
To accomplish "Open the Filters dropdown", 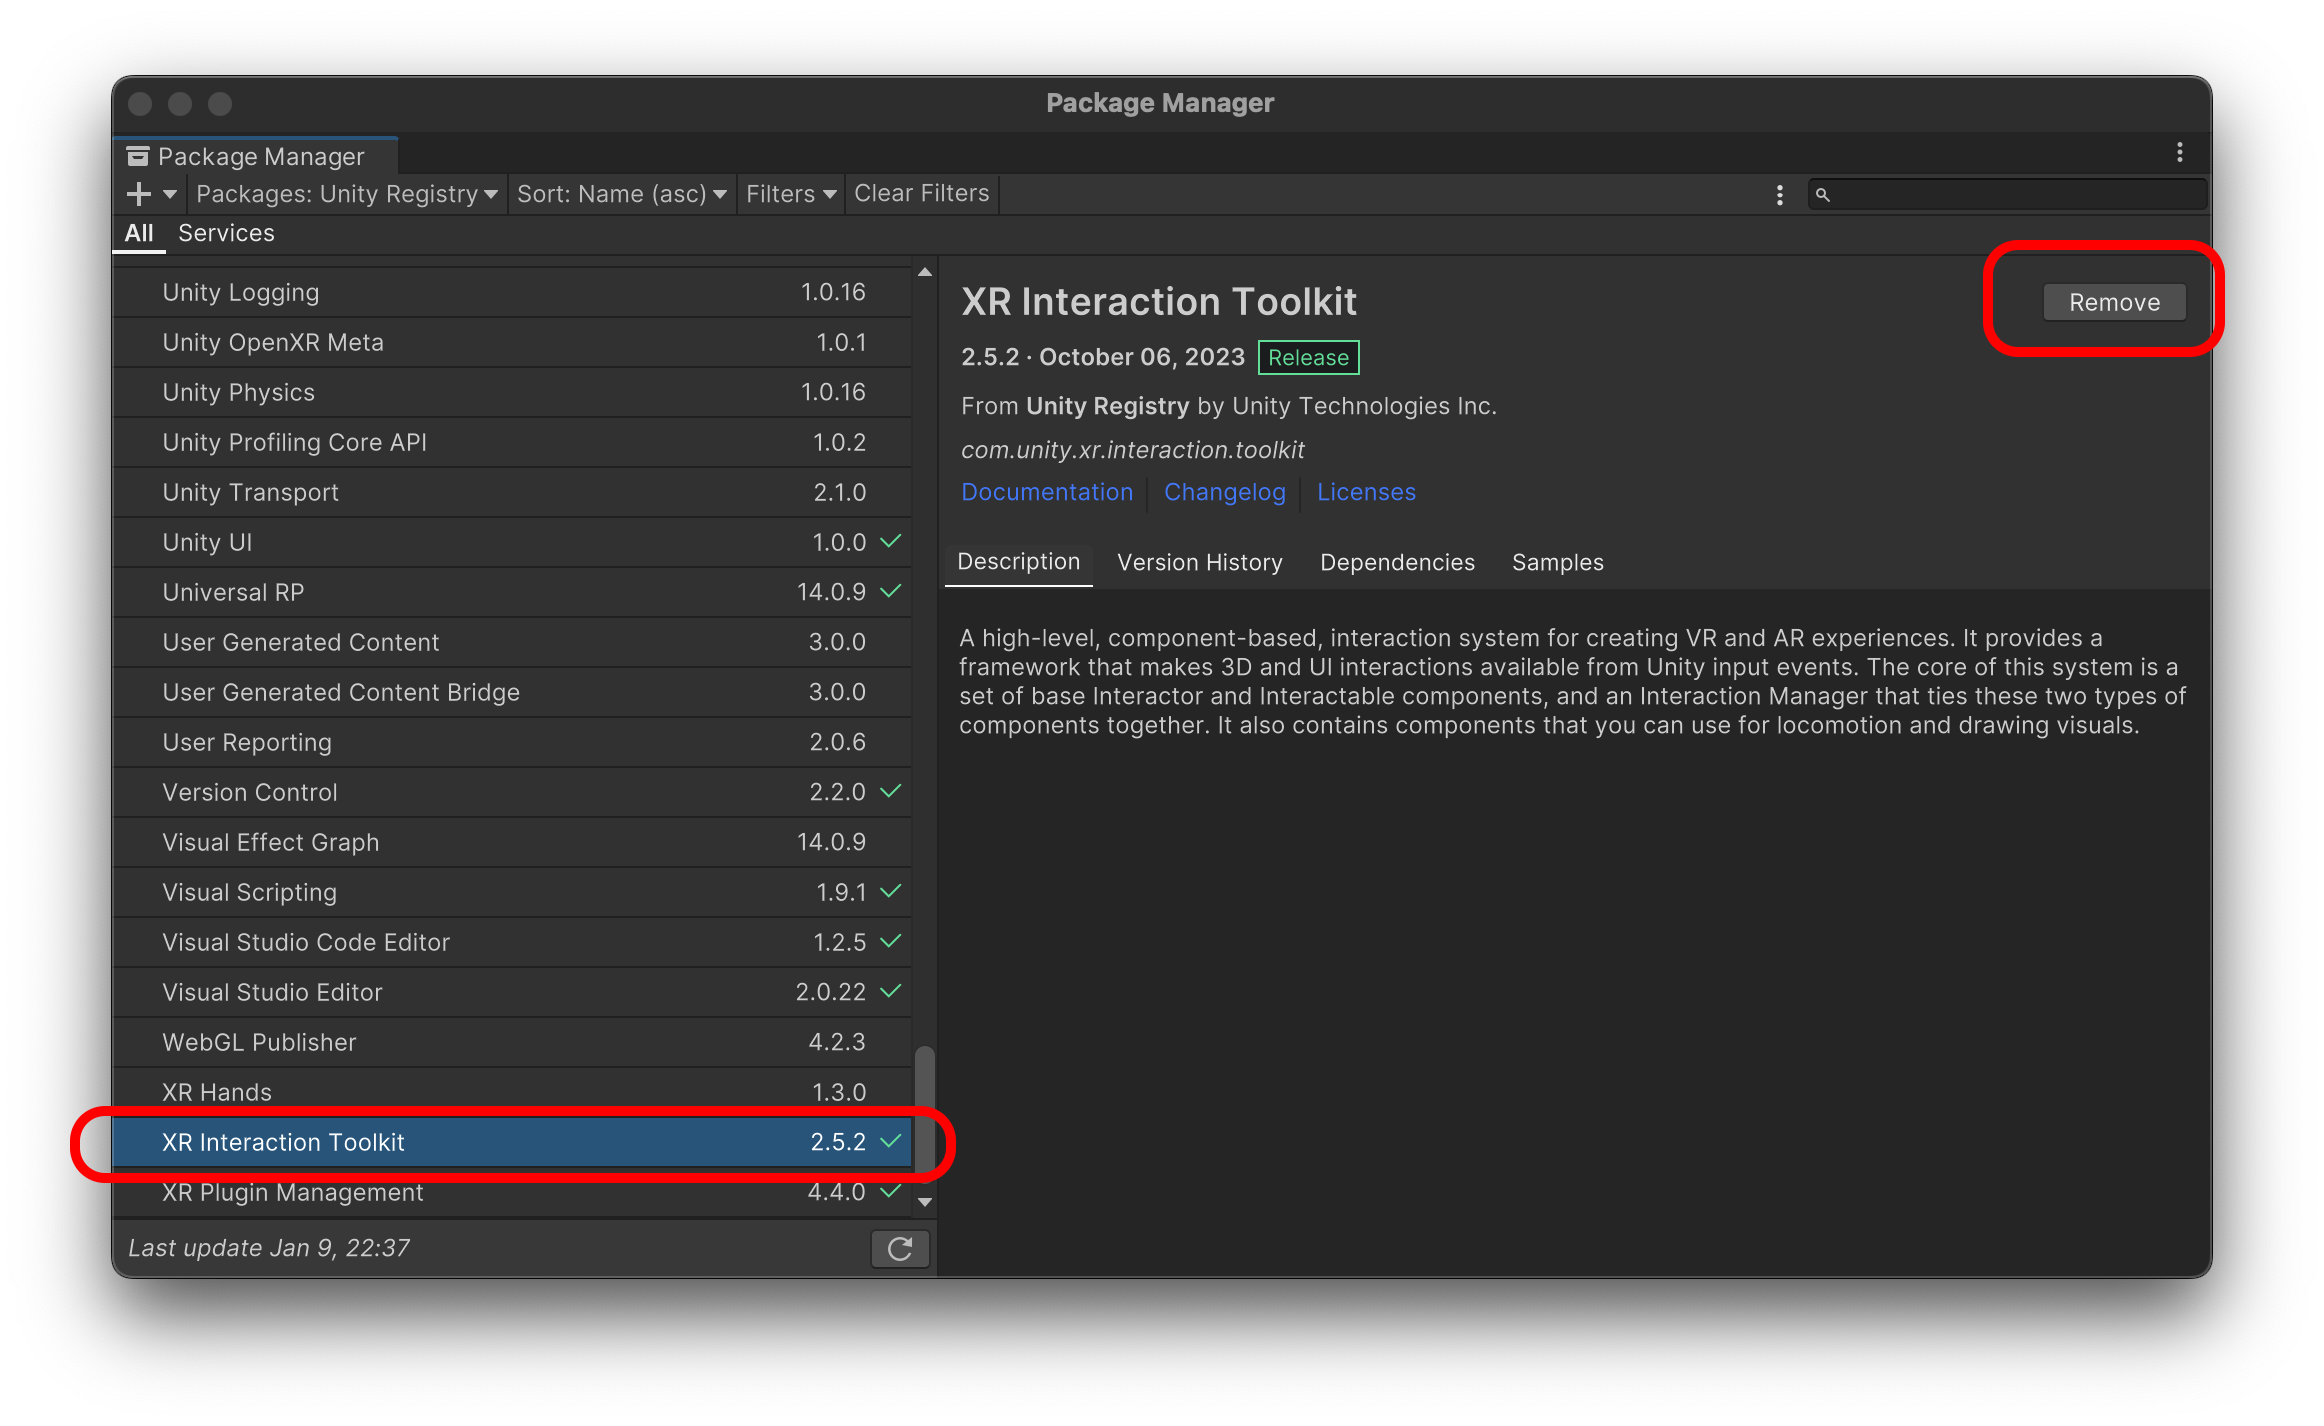I will pos(790,194).
